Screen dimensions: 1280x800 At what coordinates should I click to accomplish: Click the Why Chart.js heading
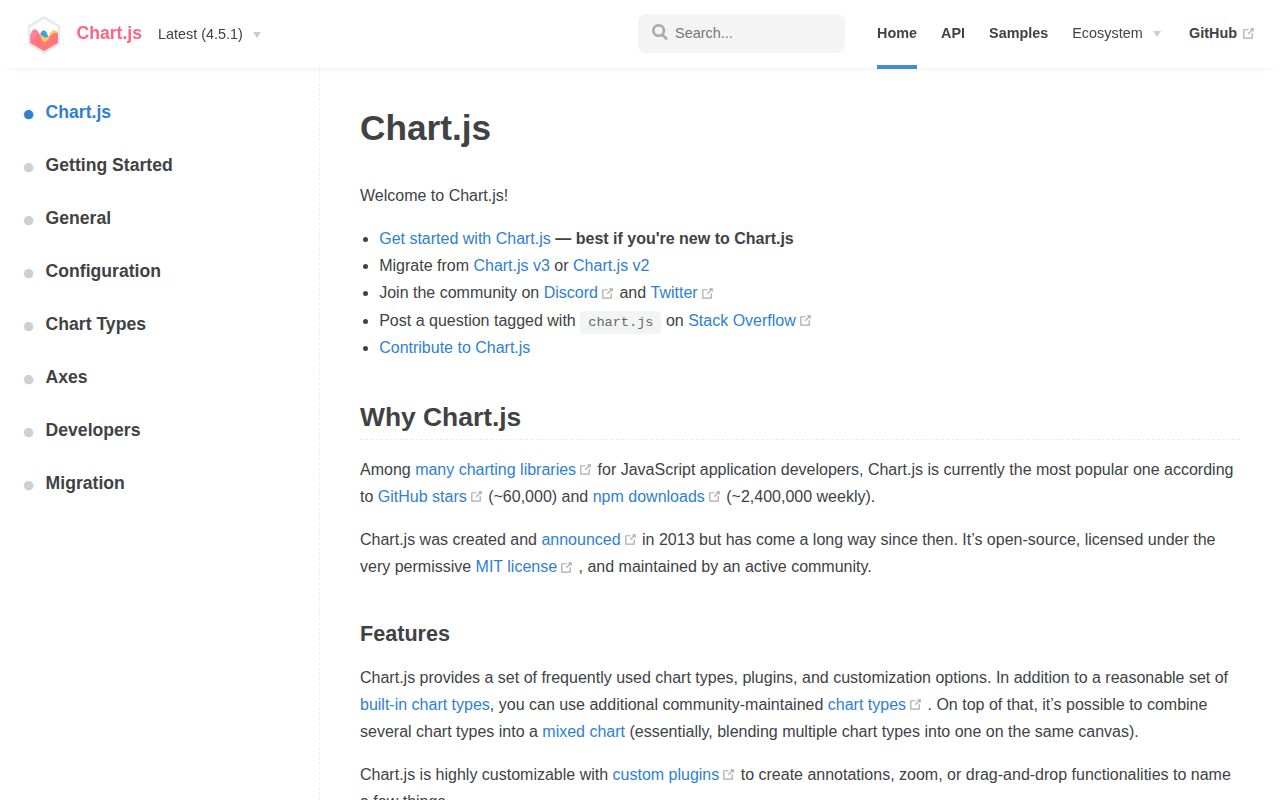click(x=440, y=417)
